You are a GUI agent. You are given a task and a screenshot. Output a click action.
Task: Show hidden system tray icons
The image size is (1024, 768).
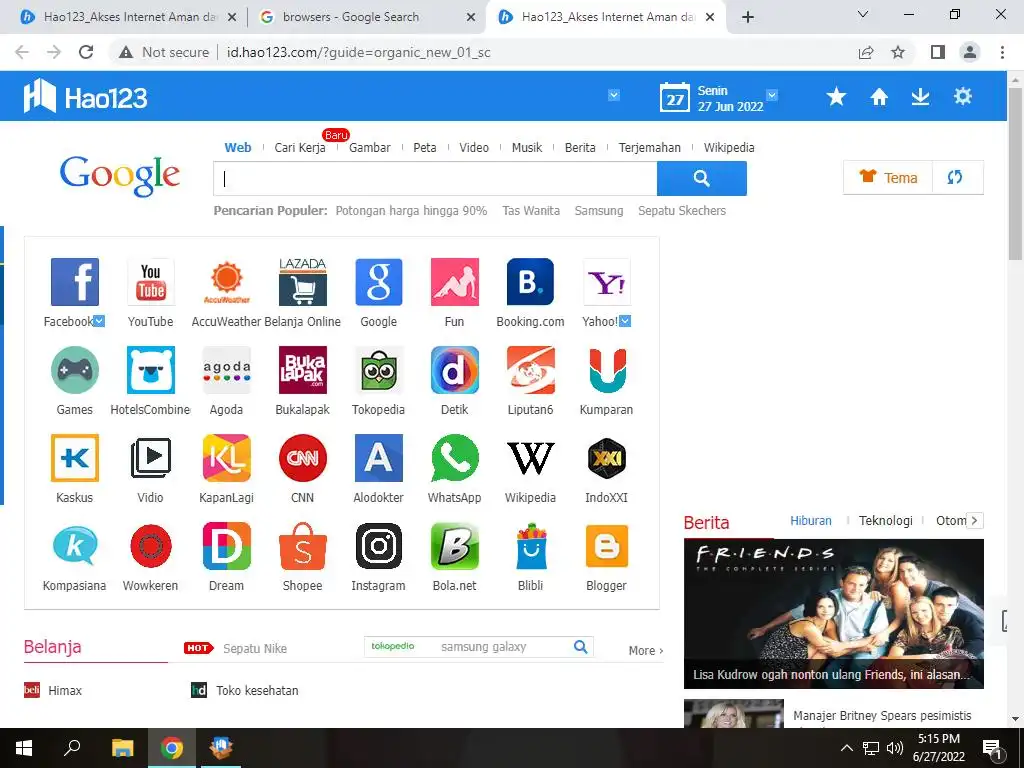[x=846, y=748]
